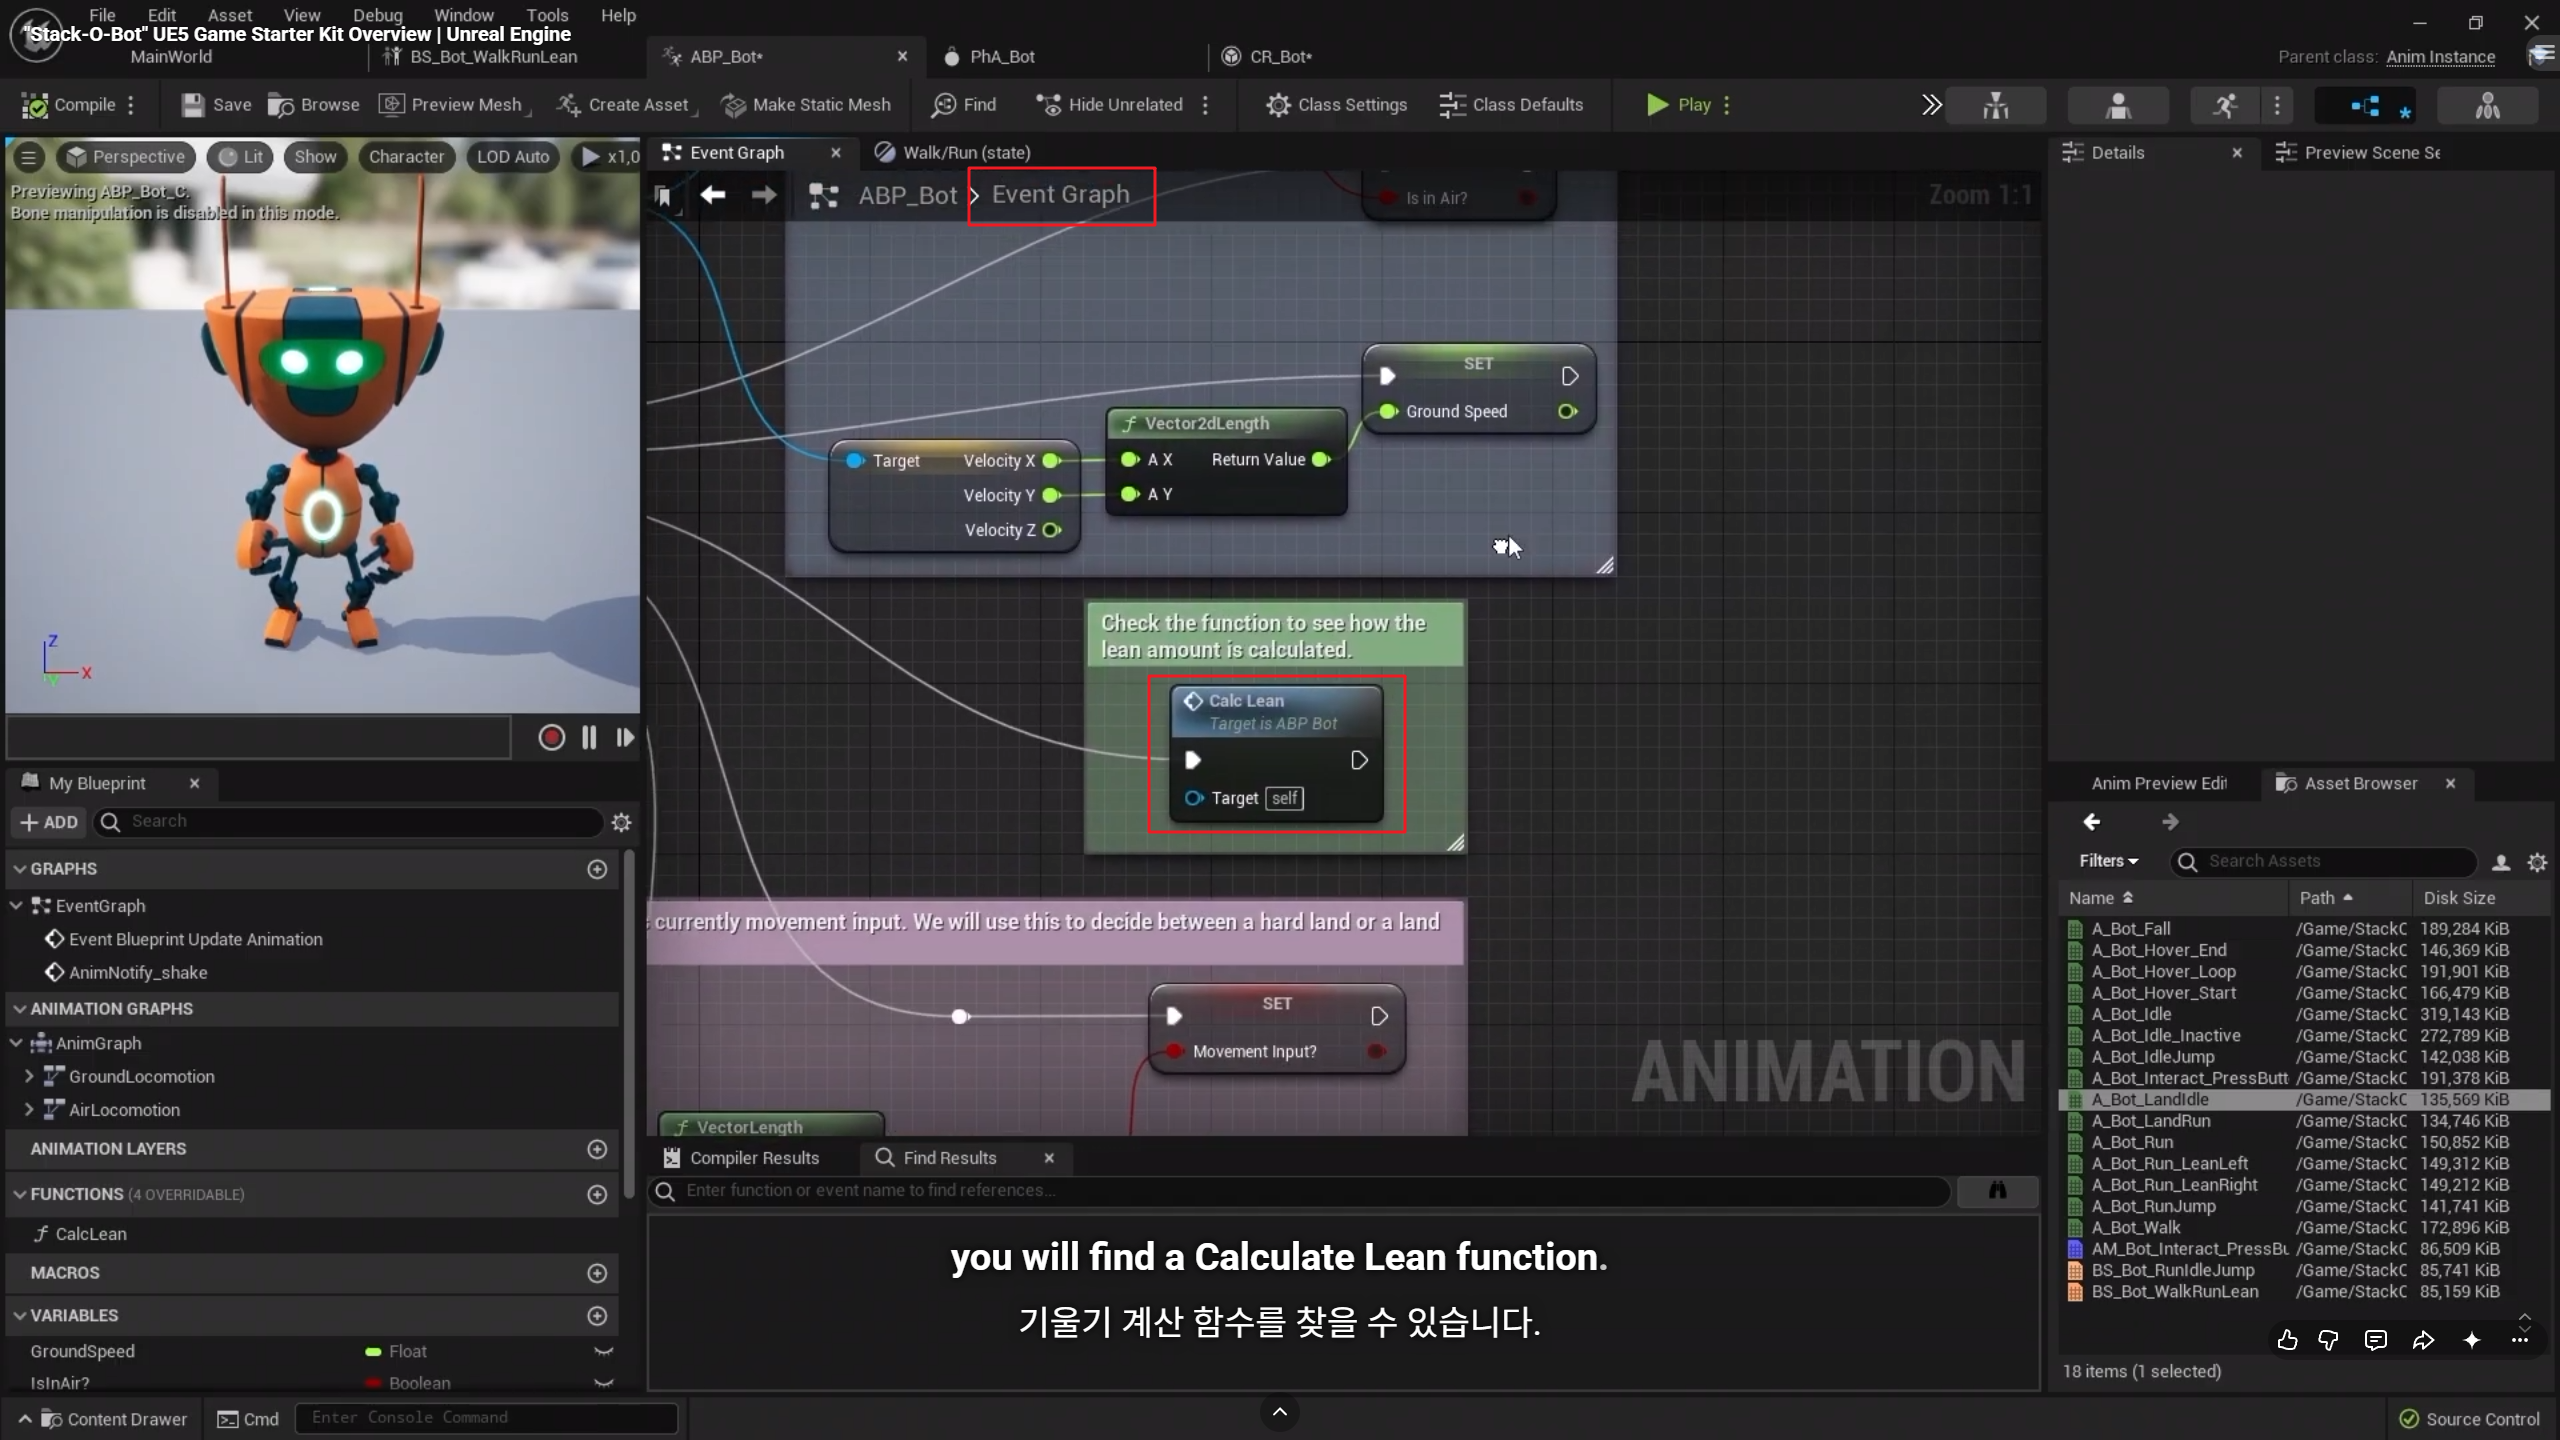
Task: Open the Debug menu
Action: [x=378, y=15]
